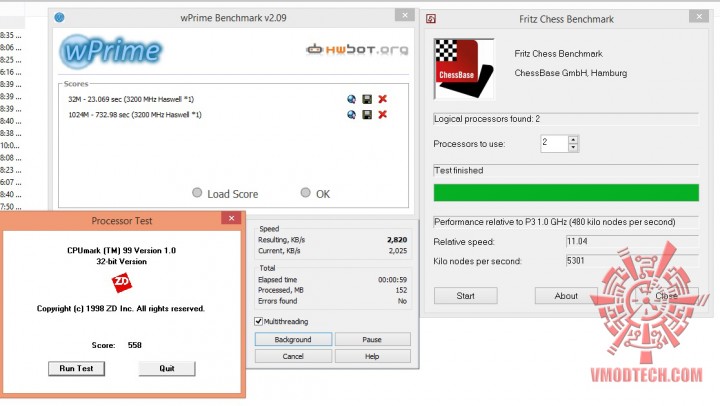Save the 1024M score with floppy icon
Image resolution: width=720 pixels, height=406 pixels.
[367, 114]
